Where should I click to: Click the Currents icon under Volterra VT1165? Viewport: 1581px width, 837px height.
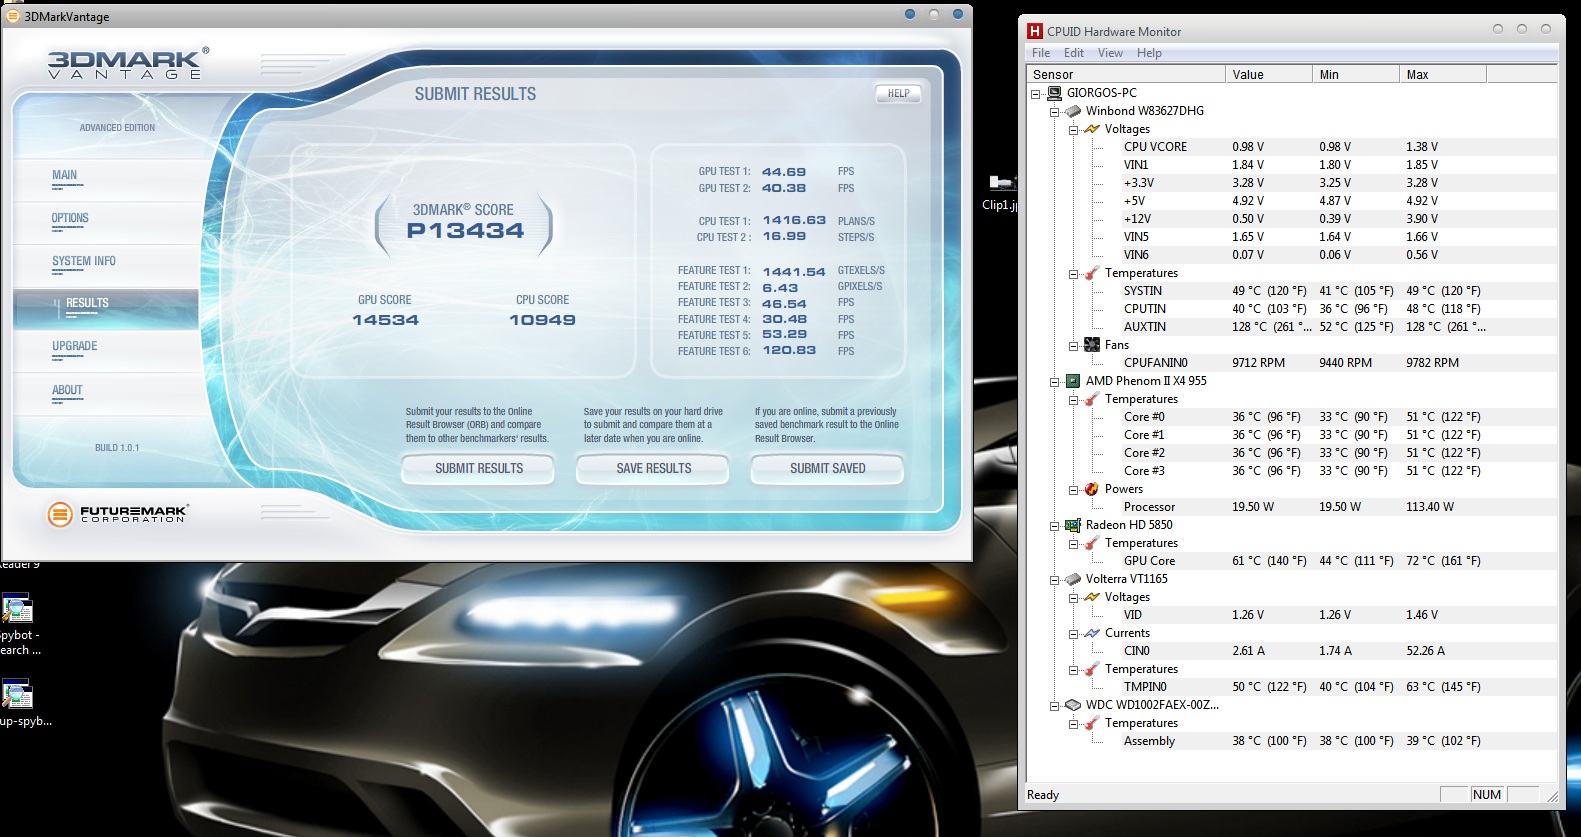click(x=1092, y=633)
